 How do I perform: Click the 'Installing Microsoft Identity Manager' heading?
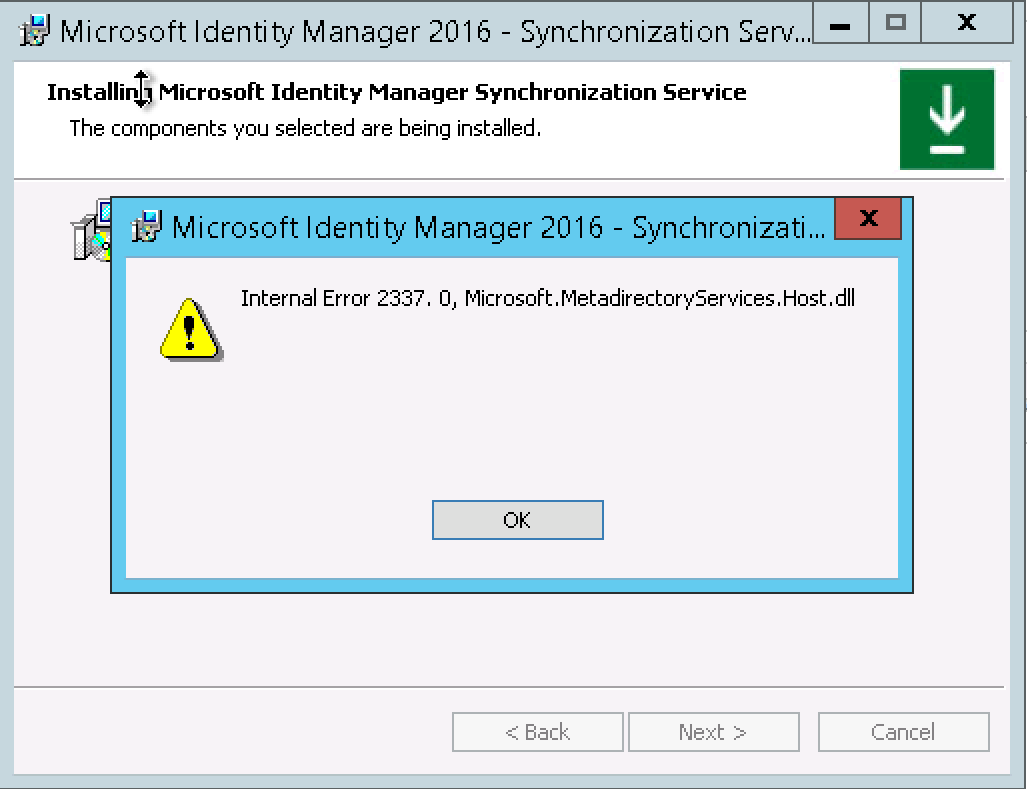396,92
